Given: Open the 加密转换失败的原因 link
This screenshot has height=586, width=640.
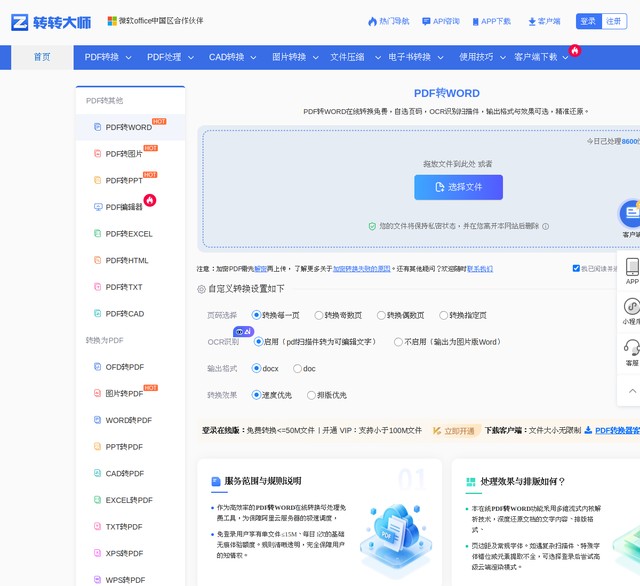Looking at the screenshot, I should [x=362, y=269].
